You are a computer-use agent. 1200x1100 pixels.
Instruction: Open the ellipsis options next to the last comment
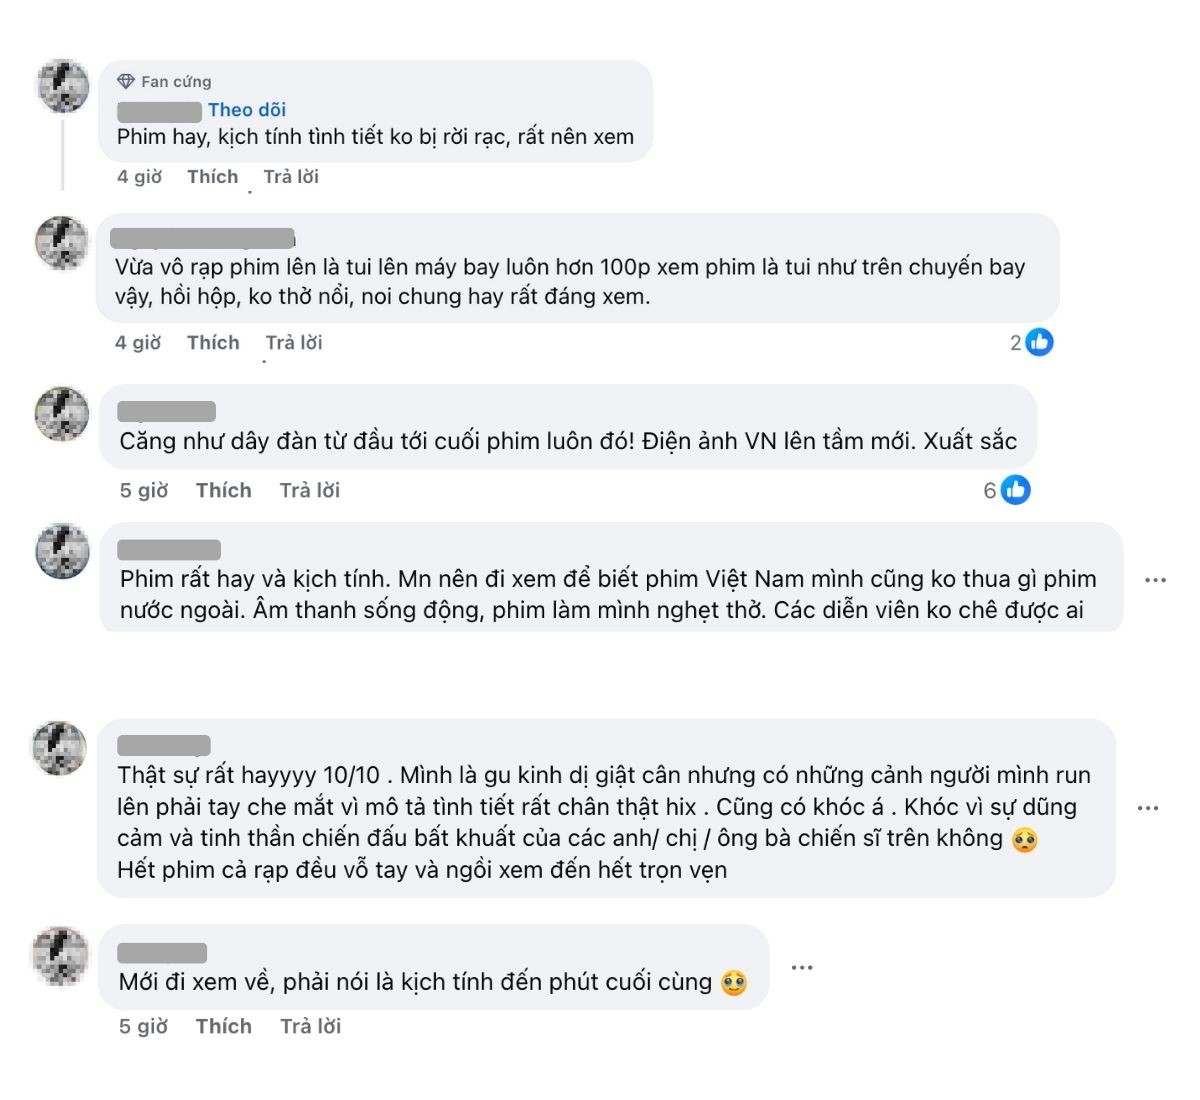pyautogui.click(x=803, y=966)
